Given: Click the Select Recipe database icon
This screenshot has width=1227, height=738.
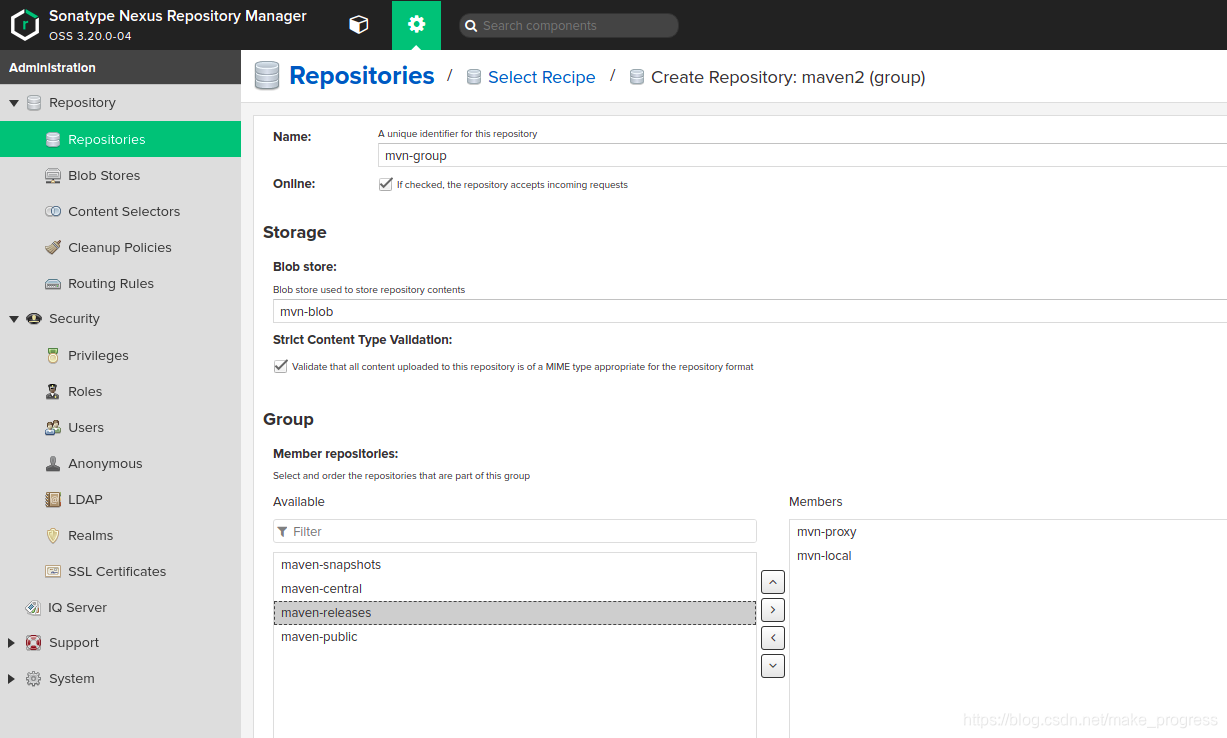Looking at the screenshot, I should [474, 77].
